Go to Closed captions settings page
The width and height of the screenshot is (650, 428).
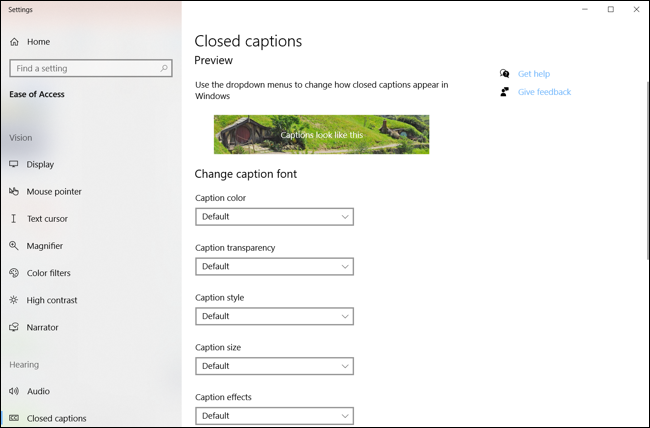pos(56,418)
